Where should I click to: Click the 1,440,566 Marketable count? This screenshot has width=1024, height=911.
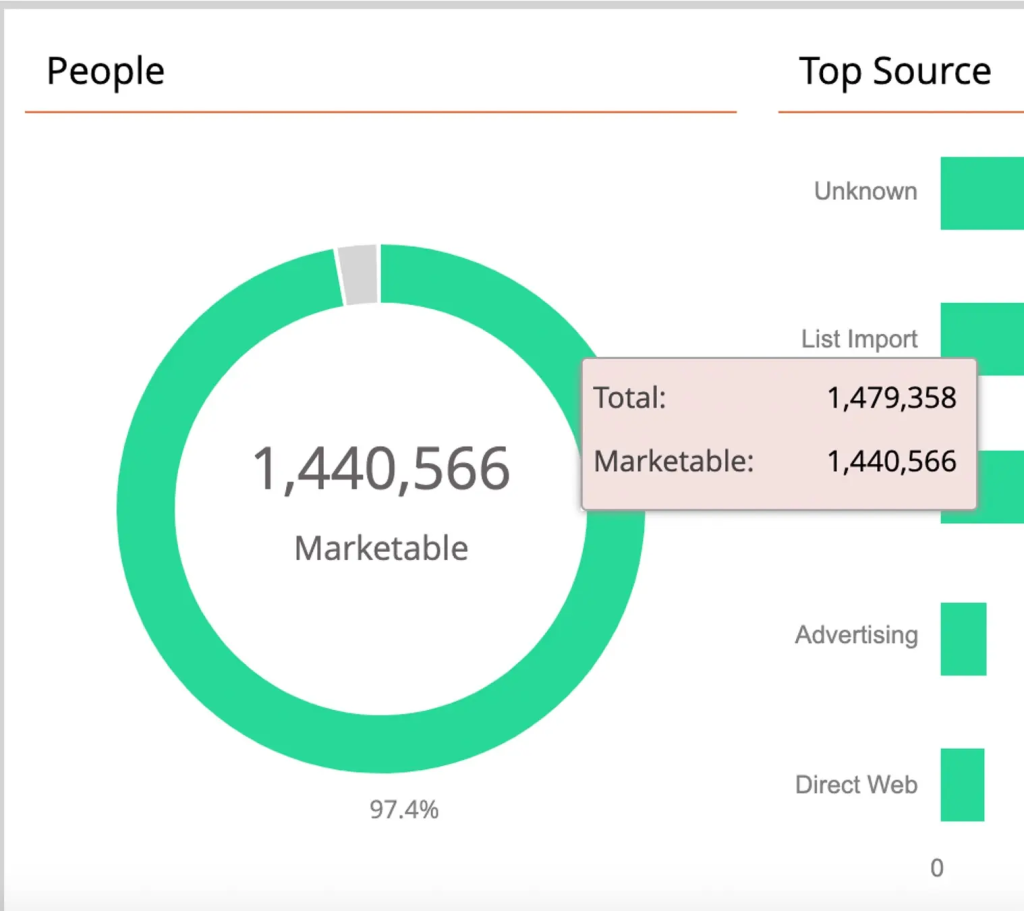pyautogui.click(x=381, y=467)
